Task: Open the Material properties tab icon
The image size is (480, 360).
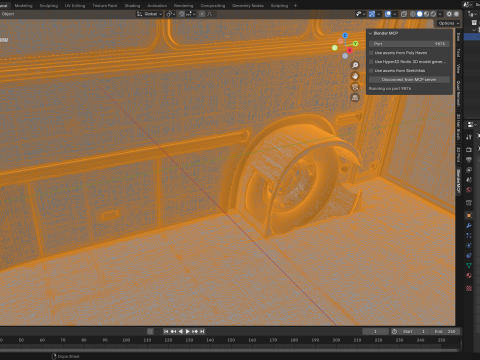Action: coord(469,276)
